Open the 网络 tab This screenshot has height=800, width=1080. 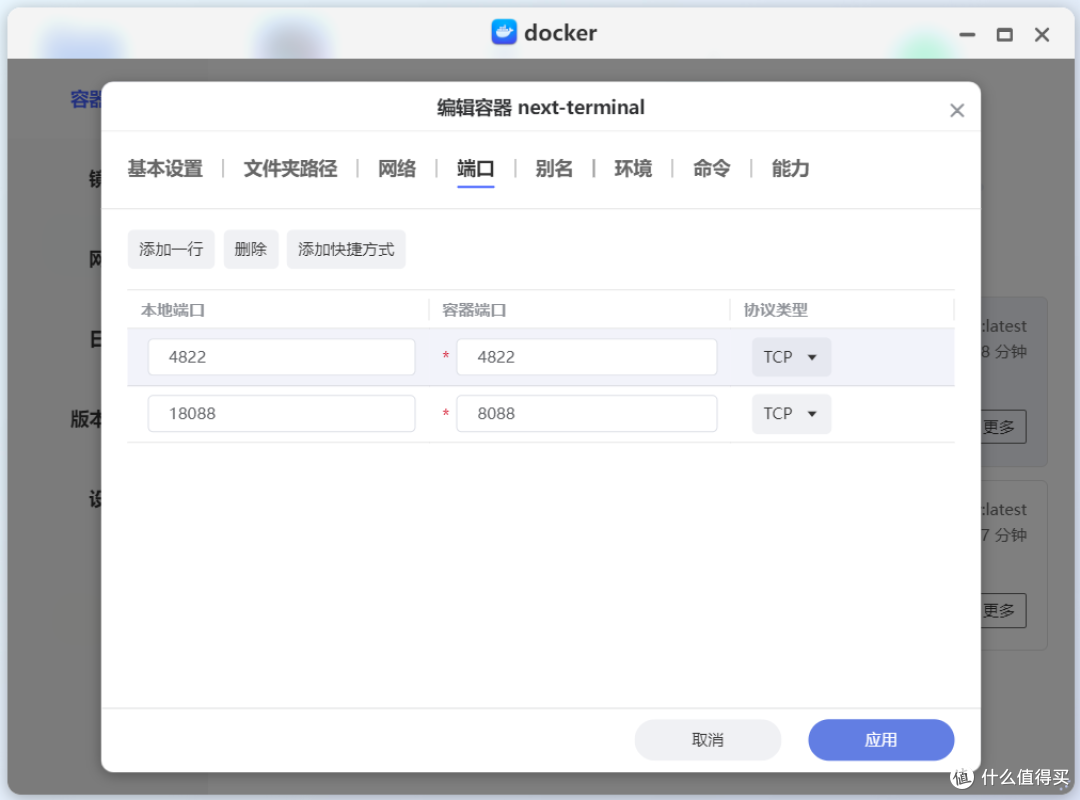(397, 169)
